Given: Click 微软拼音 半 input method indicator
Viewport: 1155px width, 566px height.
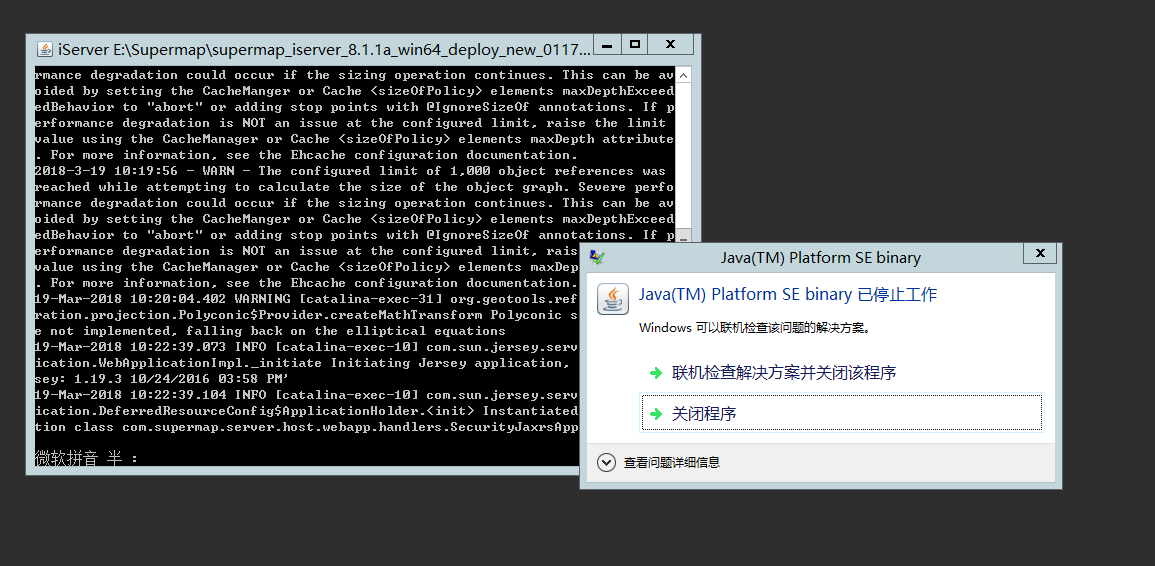Looking at the screenshot, I should point(86,458).
